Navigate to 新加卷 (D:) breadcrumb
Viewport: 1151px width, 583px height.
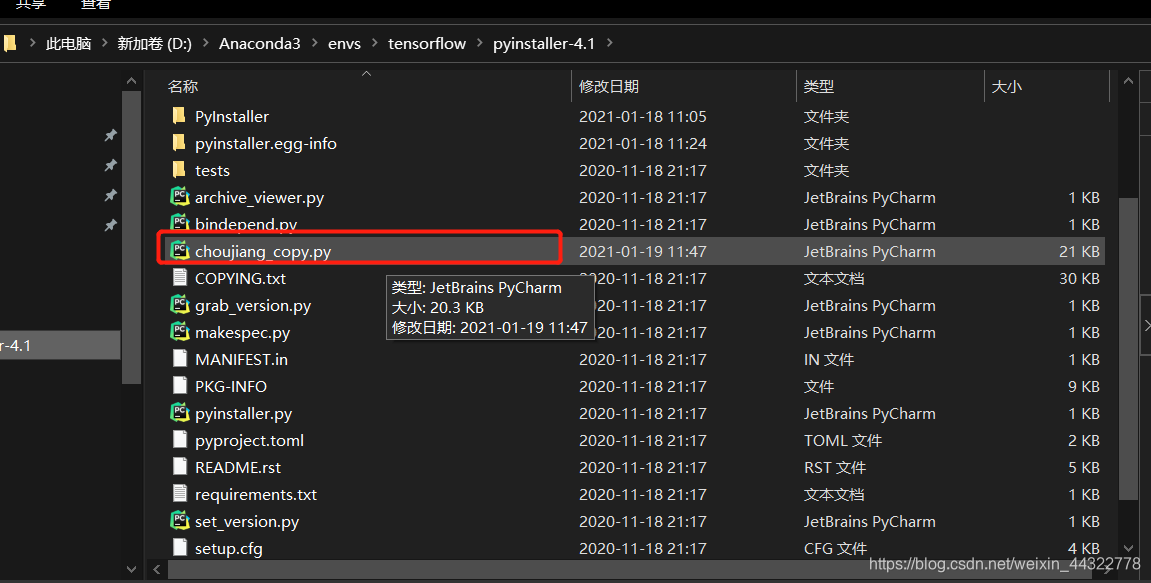click(154, 43)
